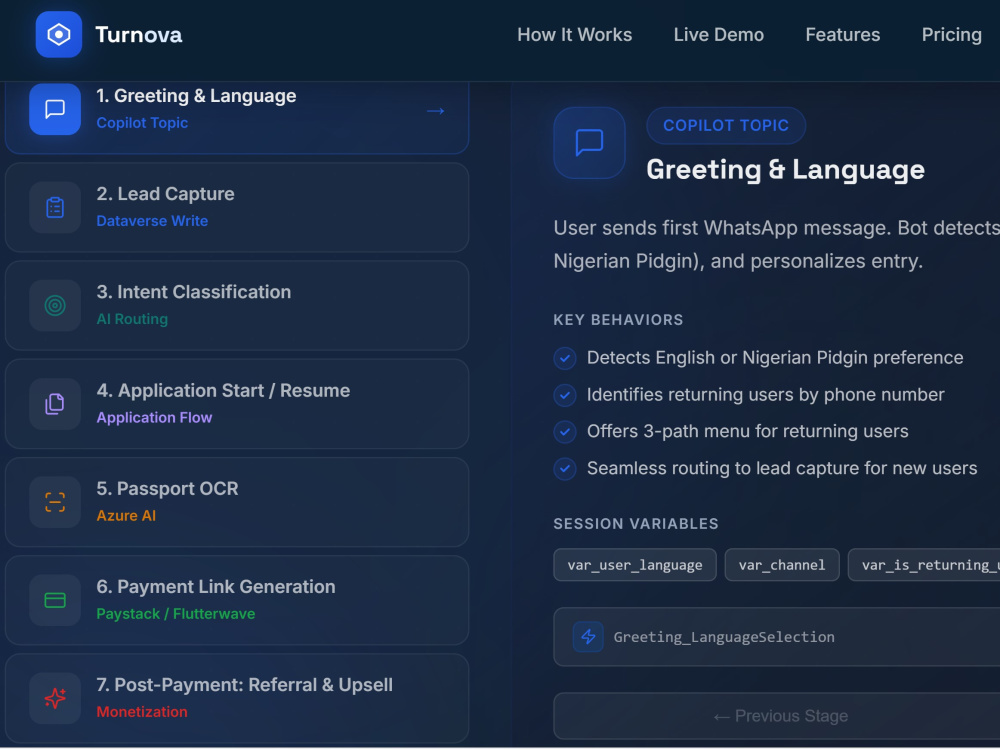Click the var_user_language chip
The width and height of the screenshot is (1000, 750).
tap(635, 565)
